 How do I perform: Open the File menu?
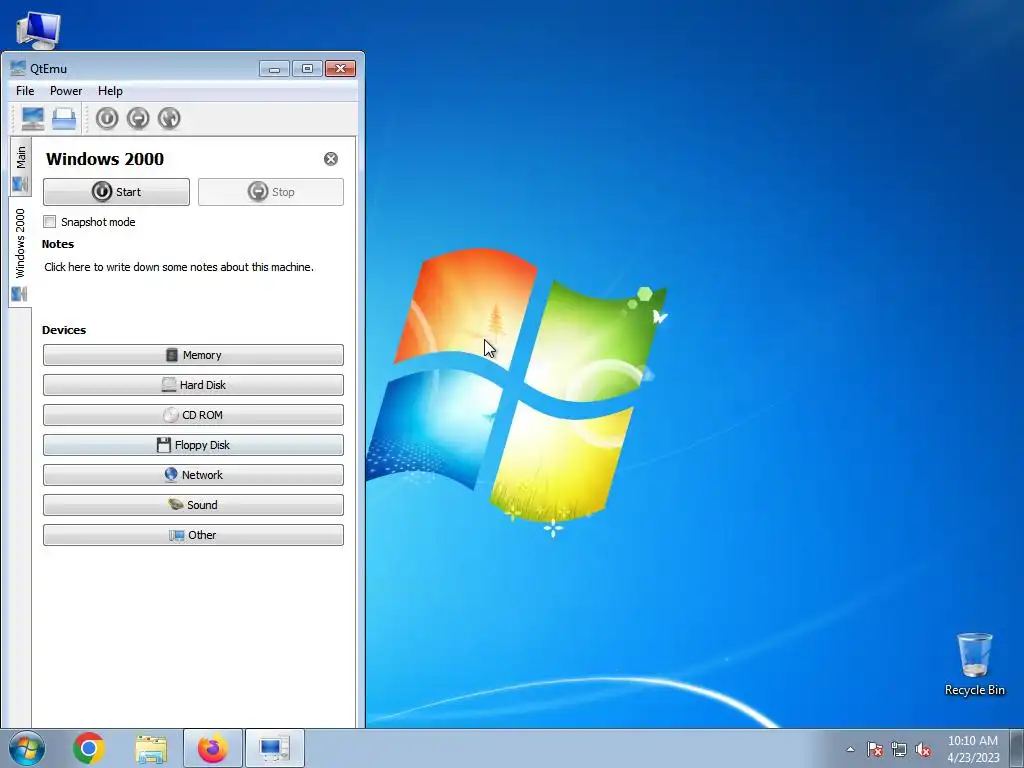click(x=25, y=91)
